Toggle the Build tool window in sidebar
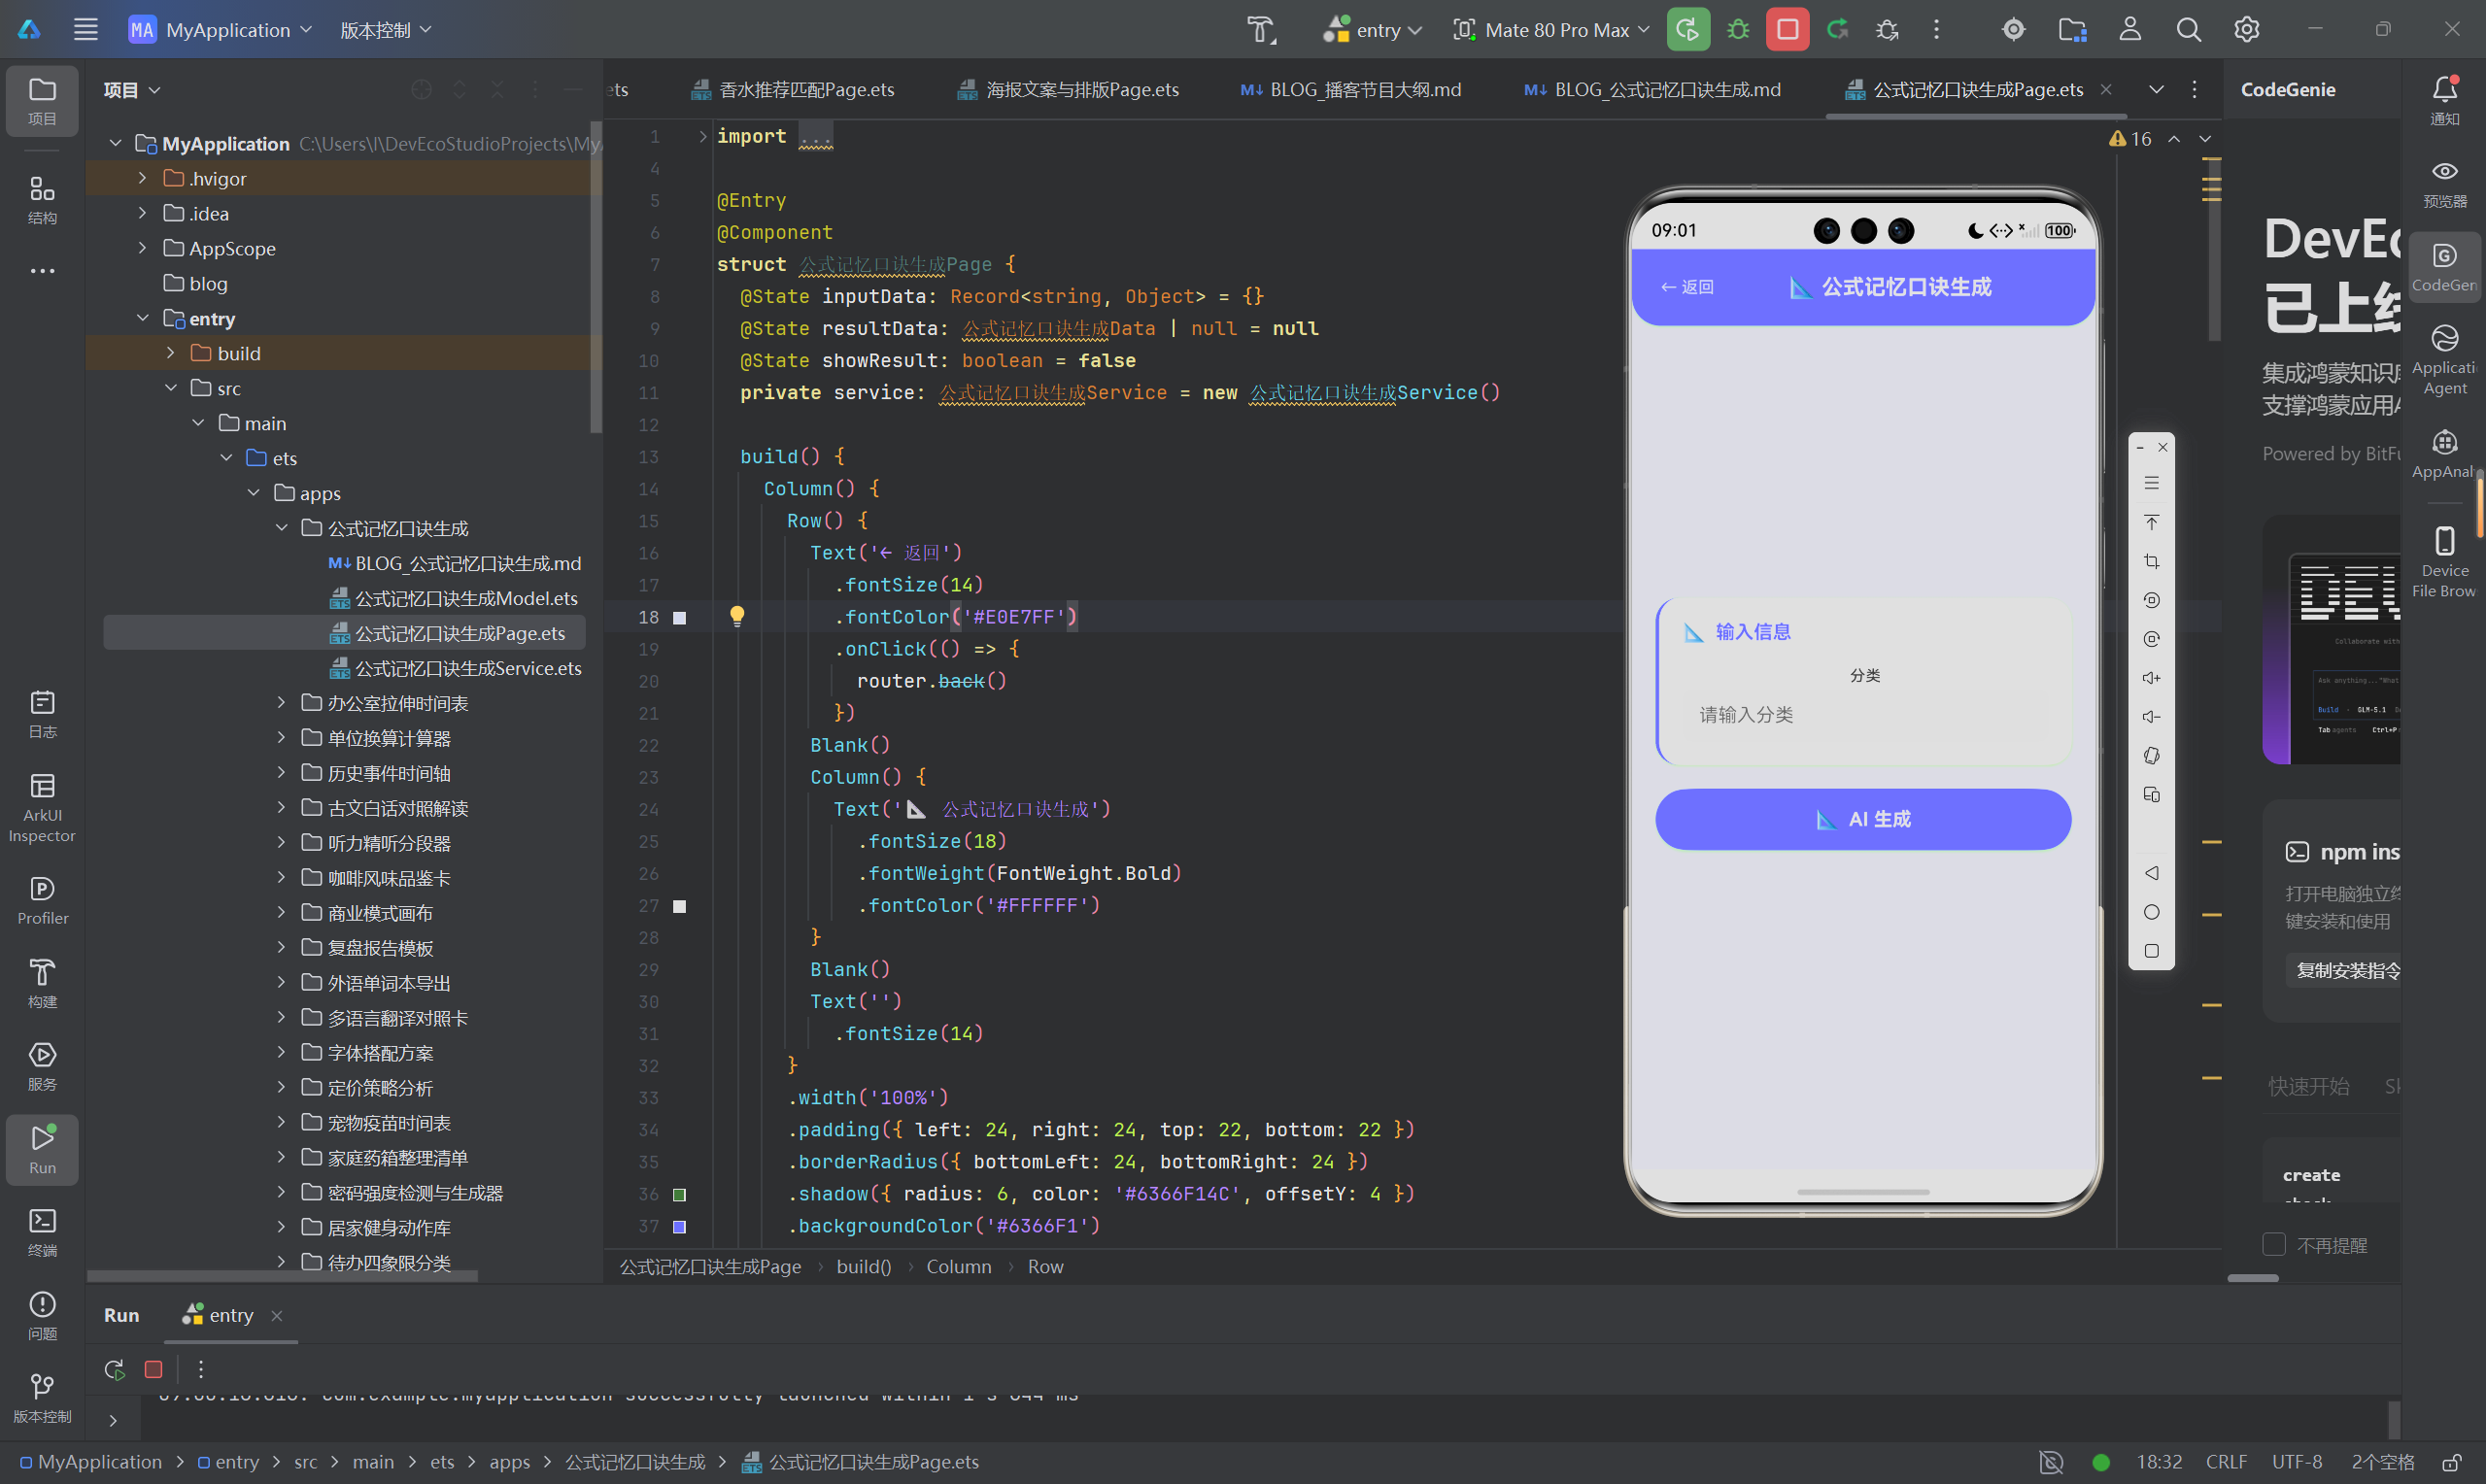The height and width of the screenshot is (1484, 2486). point(42,983)
